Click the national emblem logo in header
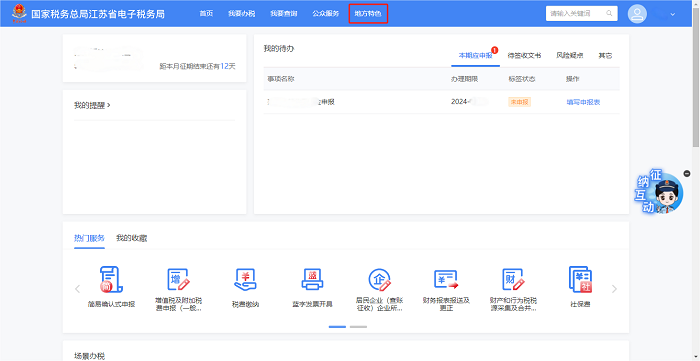This screenshot has height=361, width=700. coord(19,13)
